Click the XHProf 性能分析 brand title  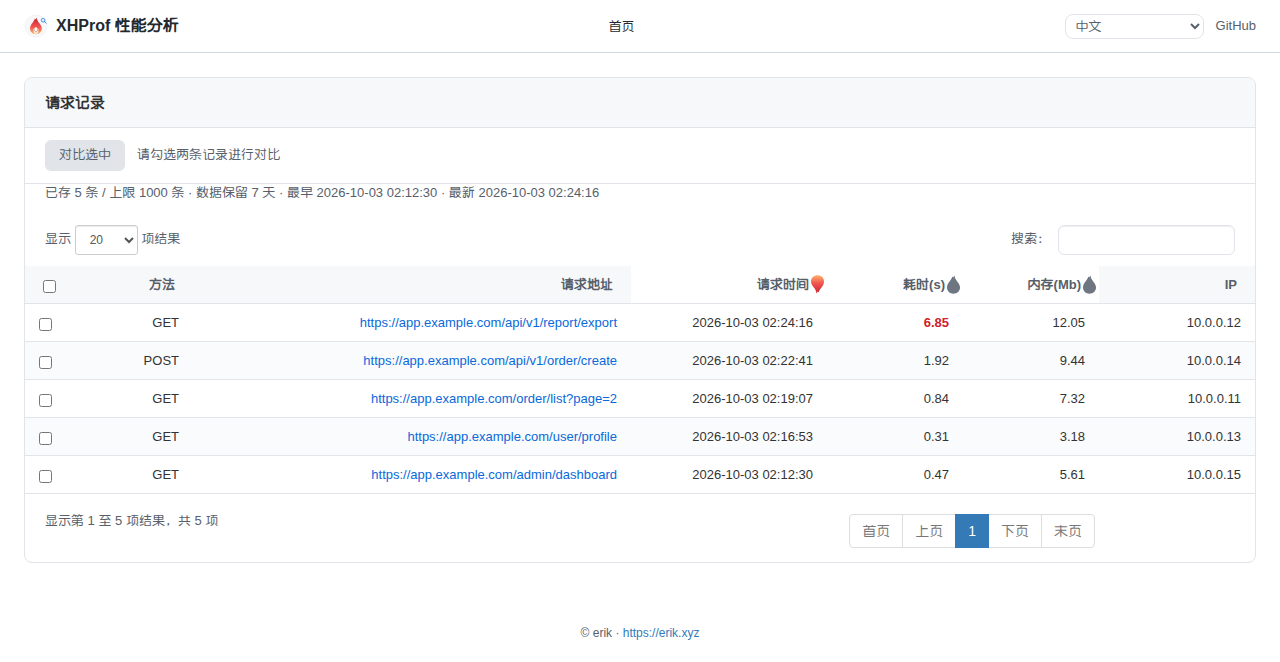pyautogui.click(x=117, y=26)
